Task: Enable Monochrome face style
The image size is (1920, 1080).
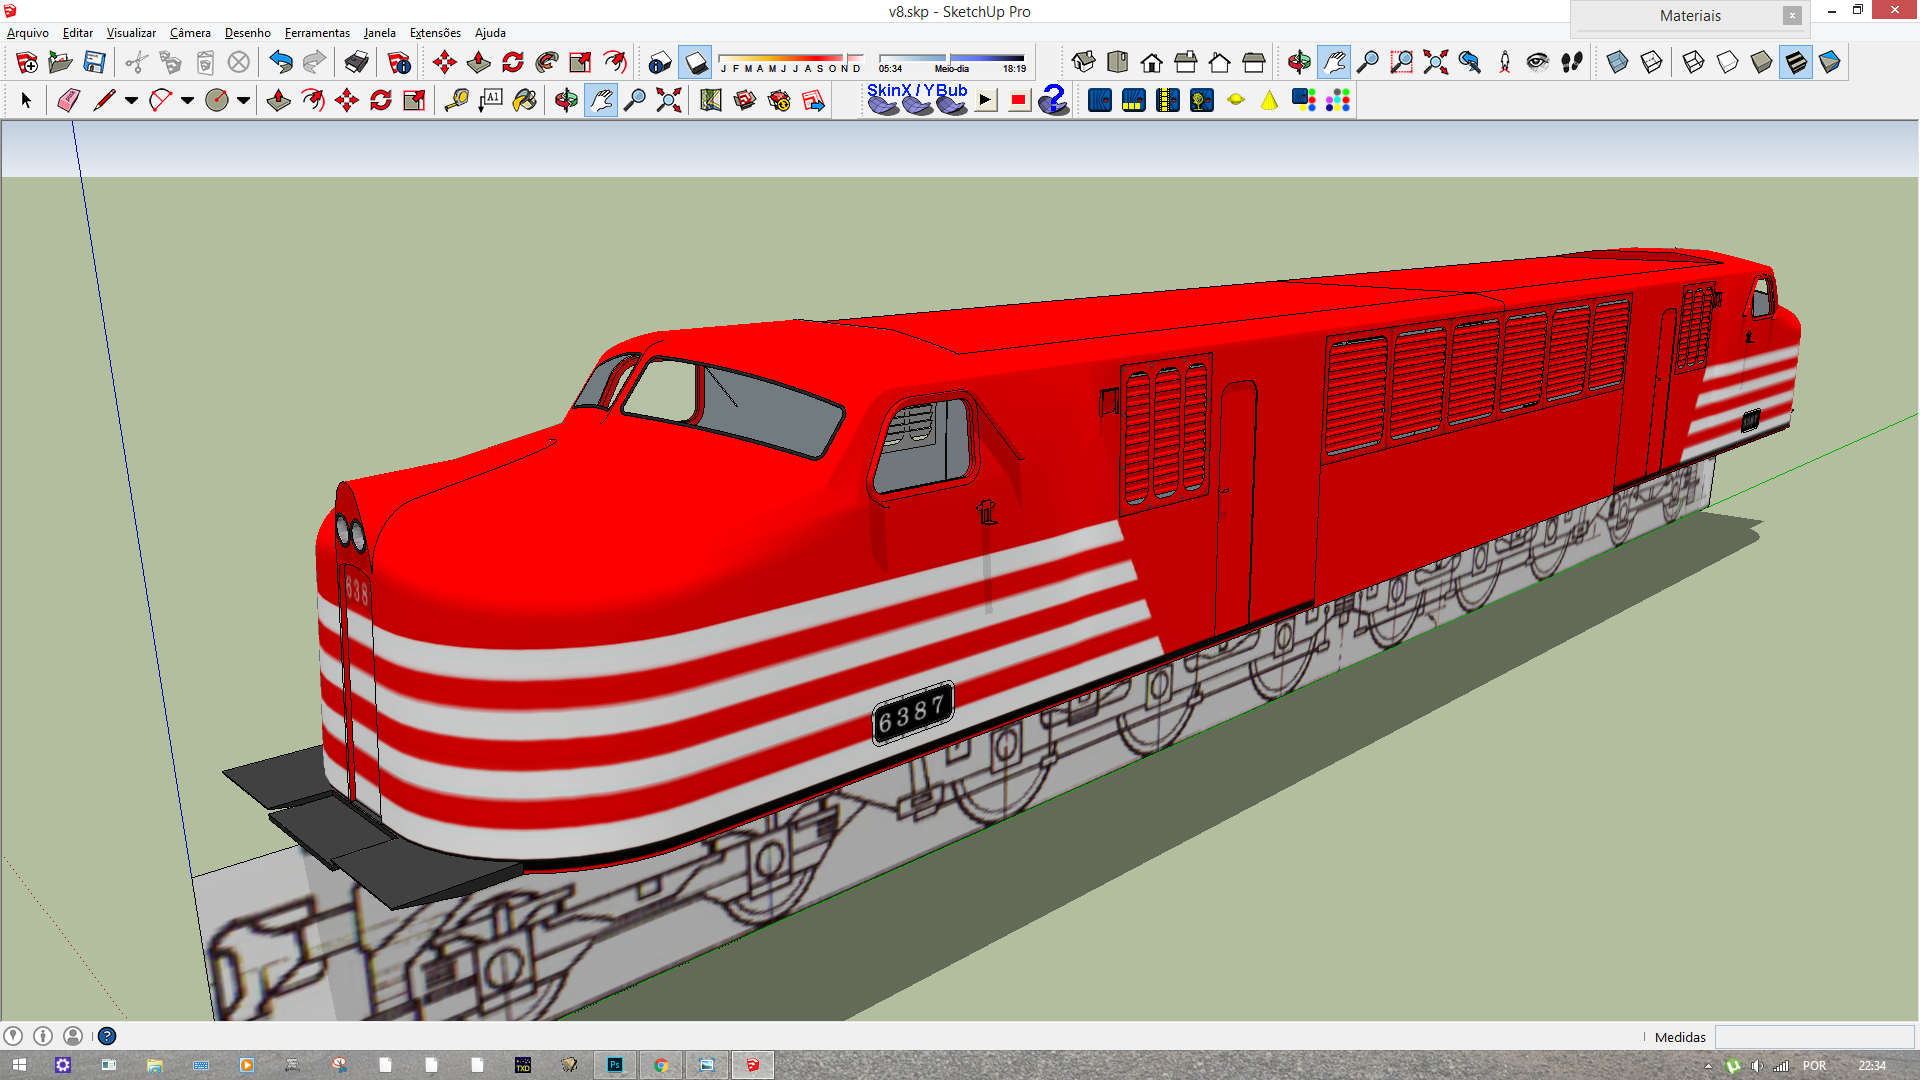Action: click(1830, 63)
